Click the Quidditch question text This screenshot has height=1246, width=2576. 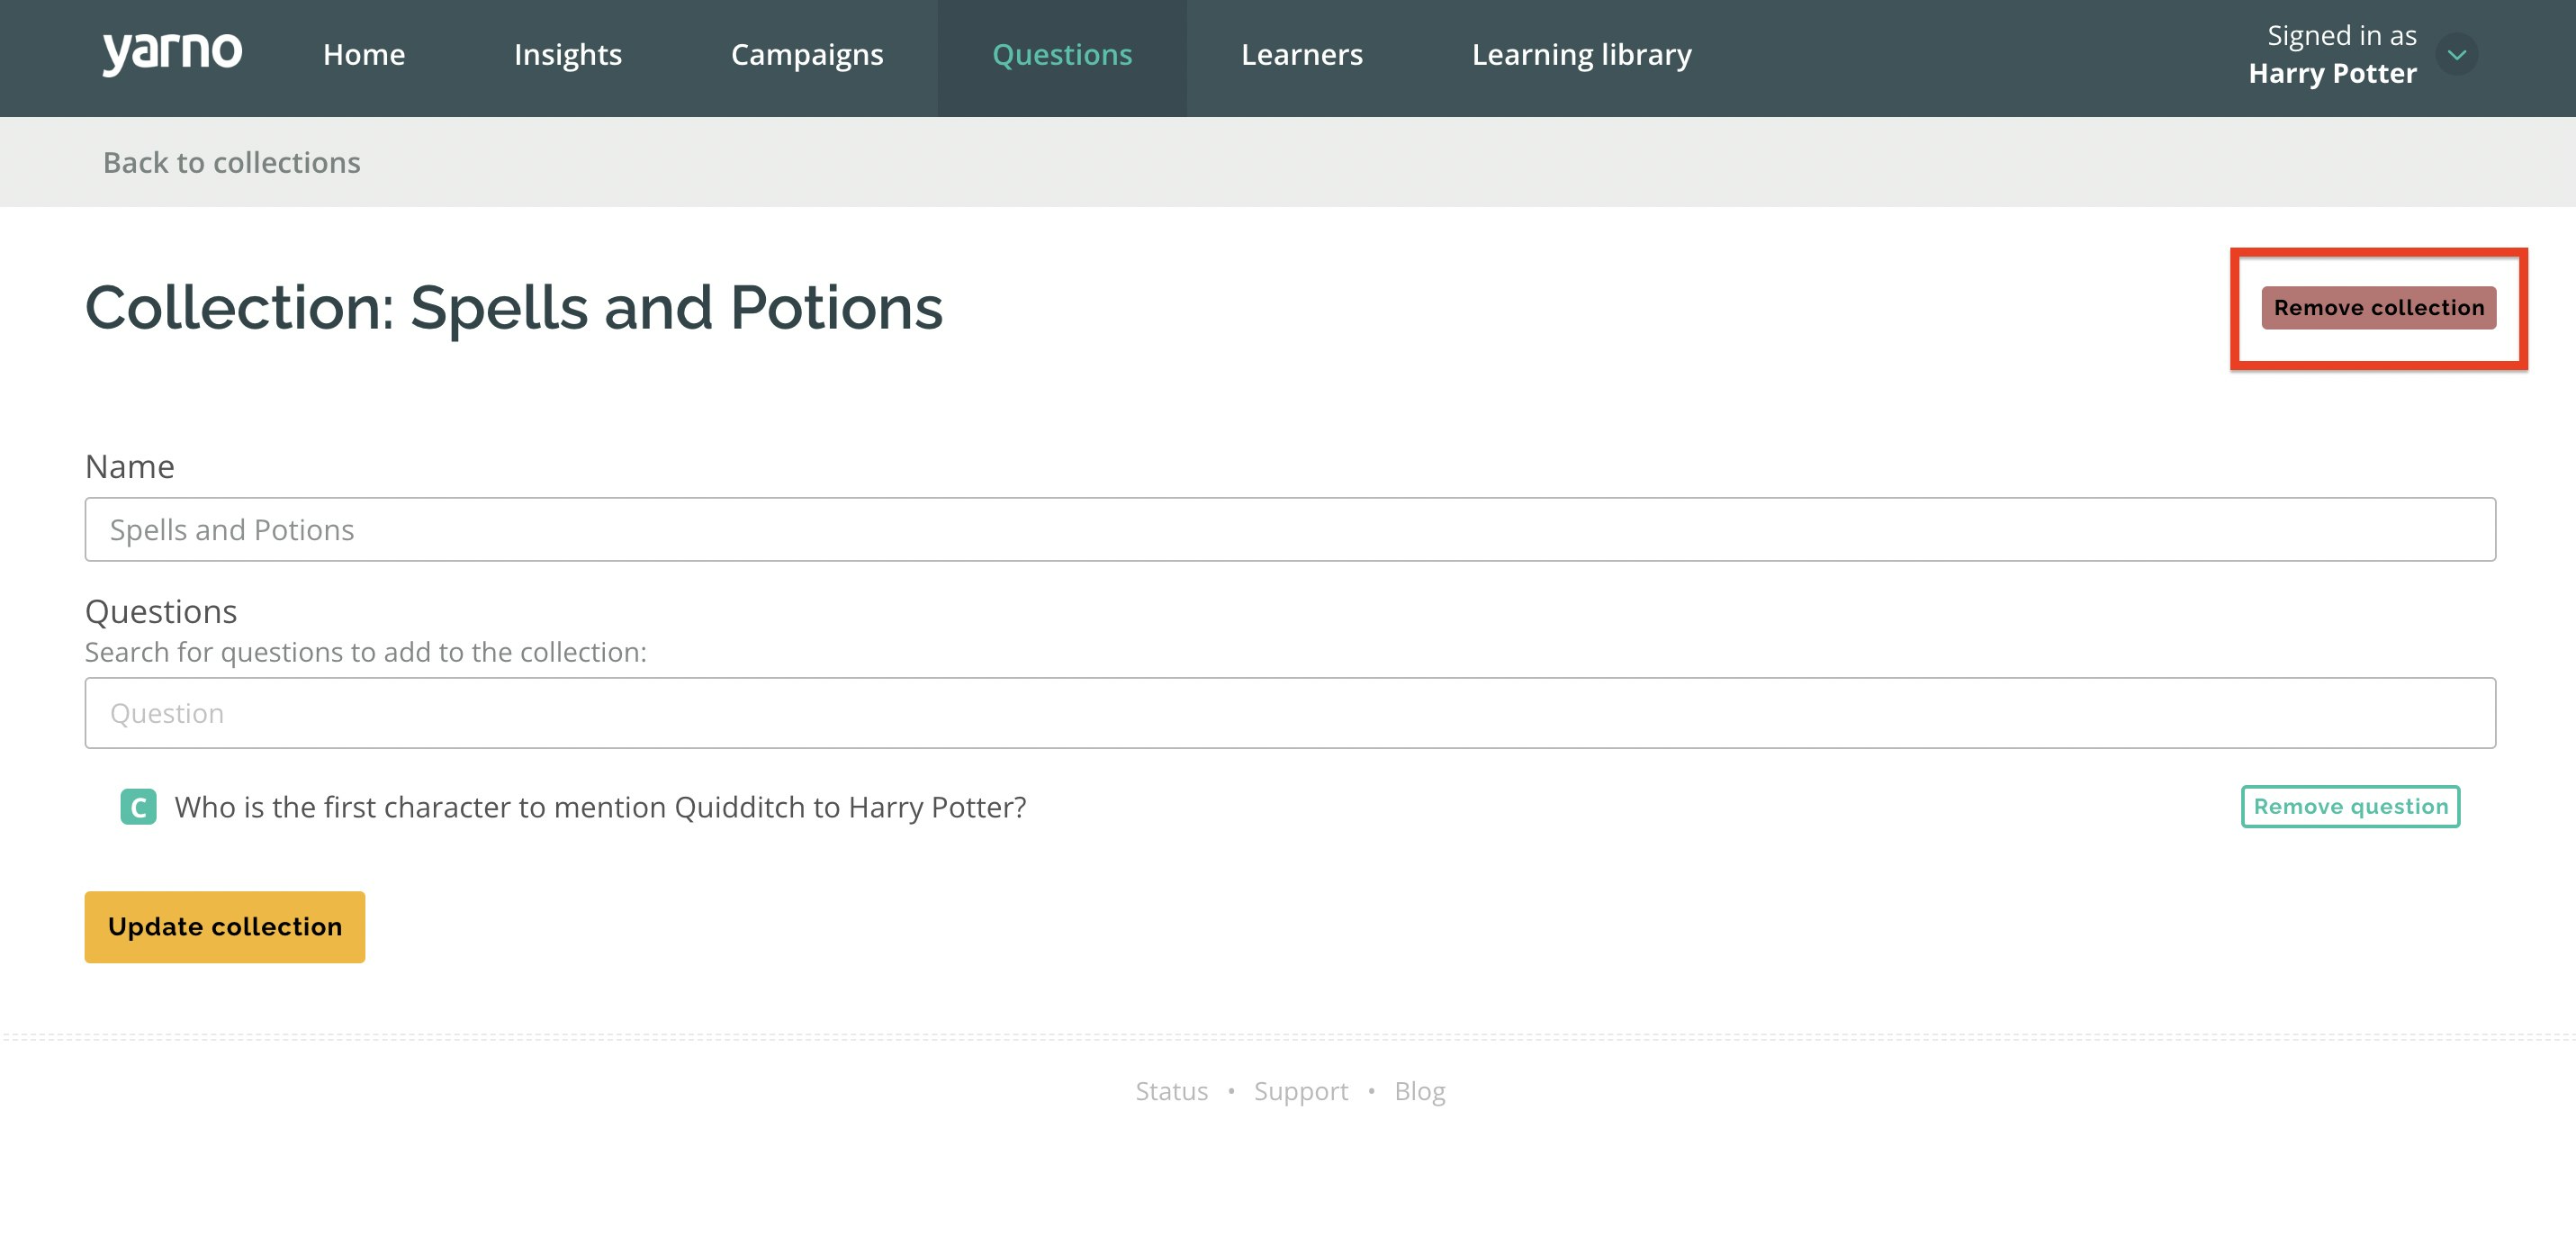pyautogui.click(x=601, y=807)
